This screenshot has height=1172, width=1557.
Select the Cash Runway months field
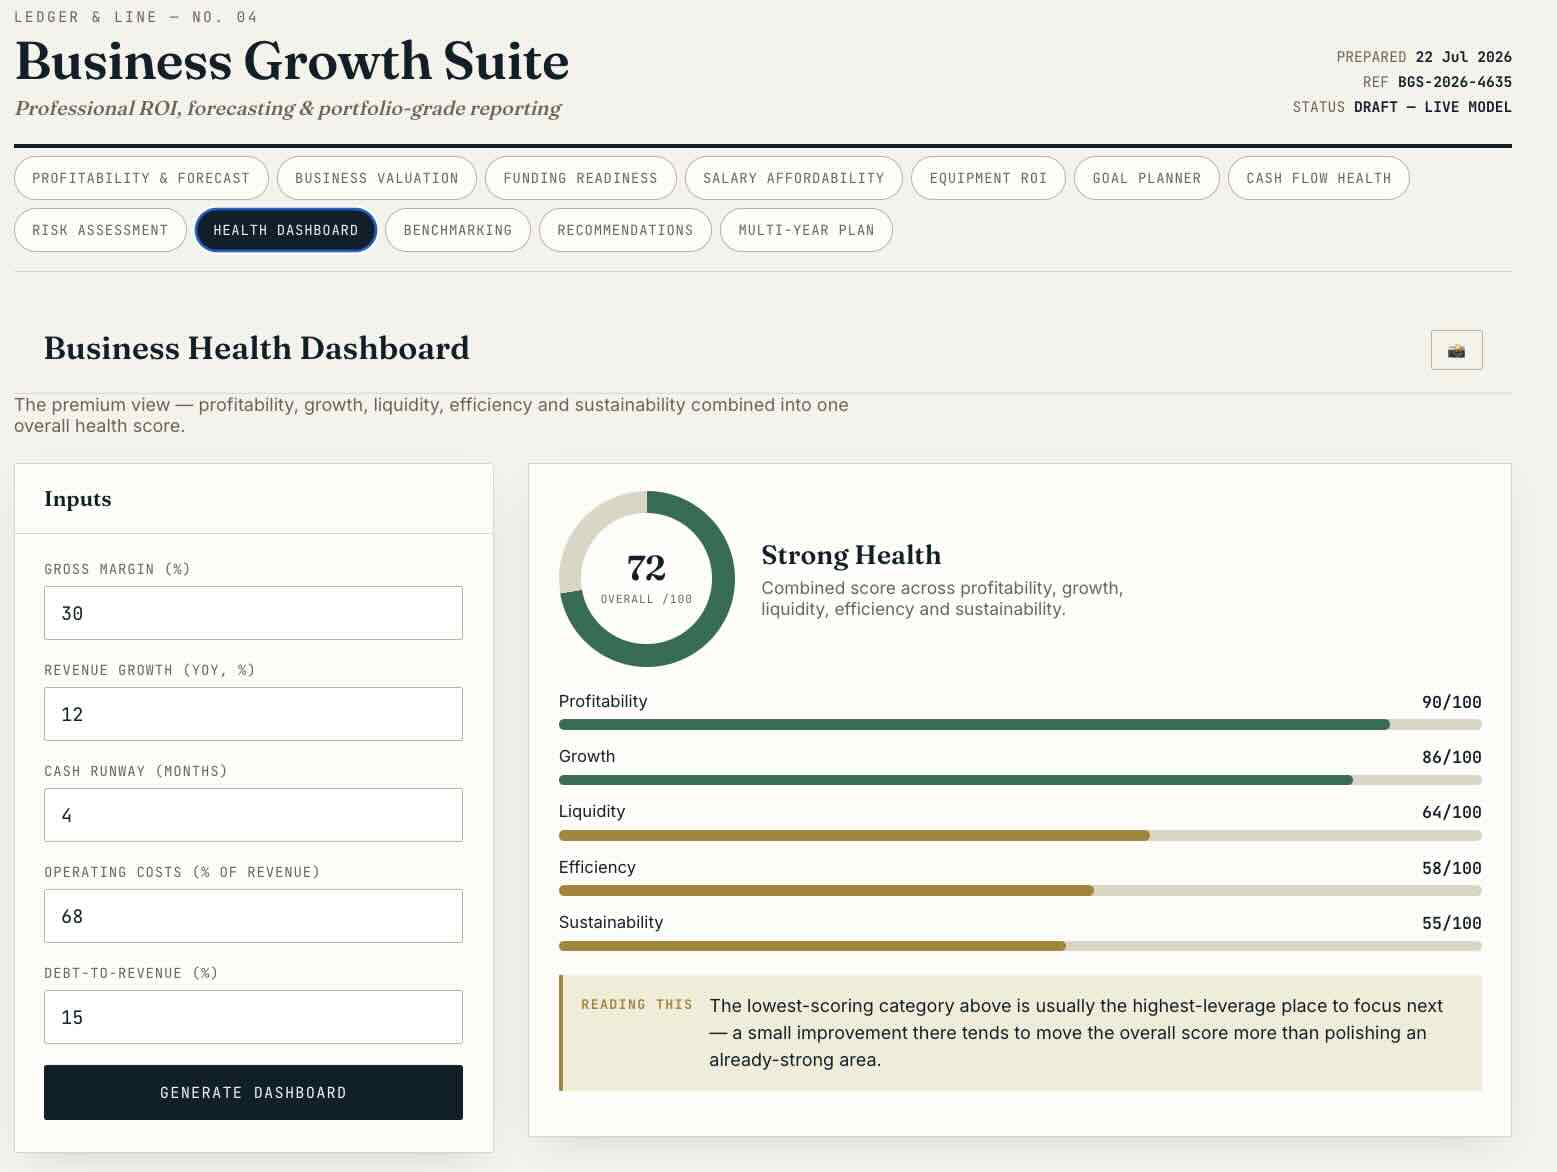click(253, 815)
